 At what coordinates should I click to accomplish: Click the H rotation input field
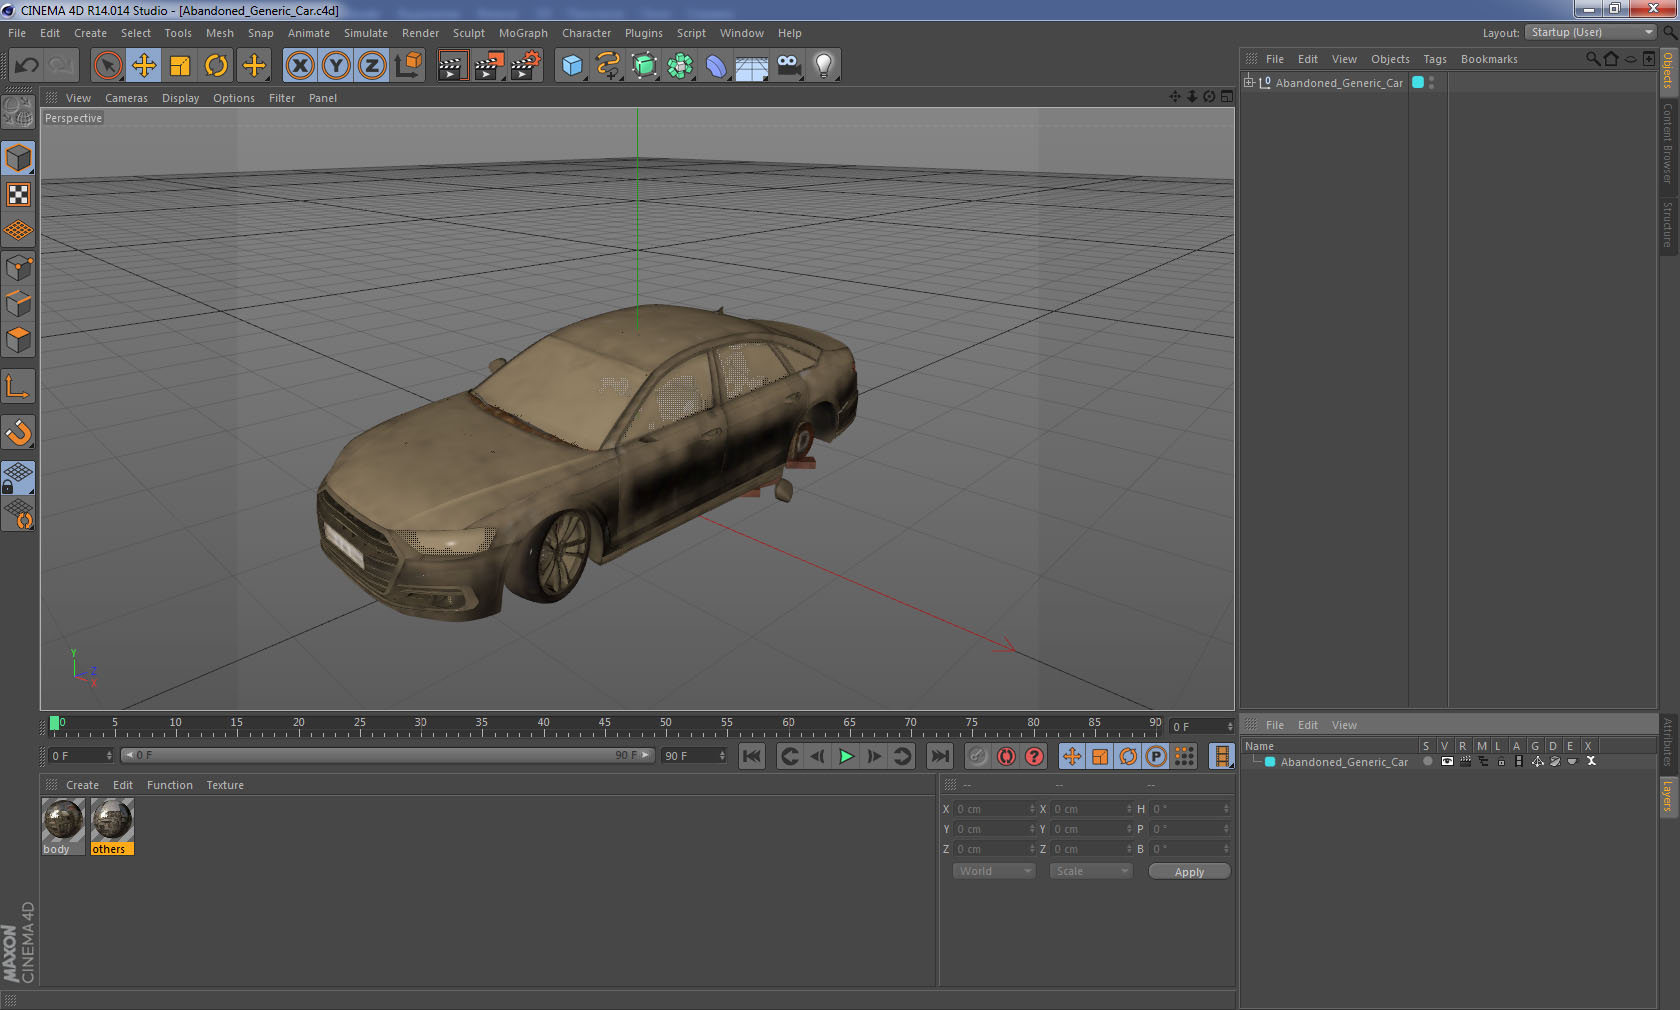click(x=1191, y=809)
